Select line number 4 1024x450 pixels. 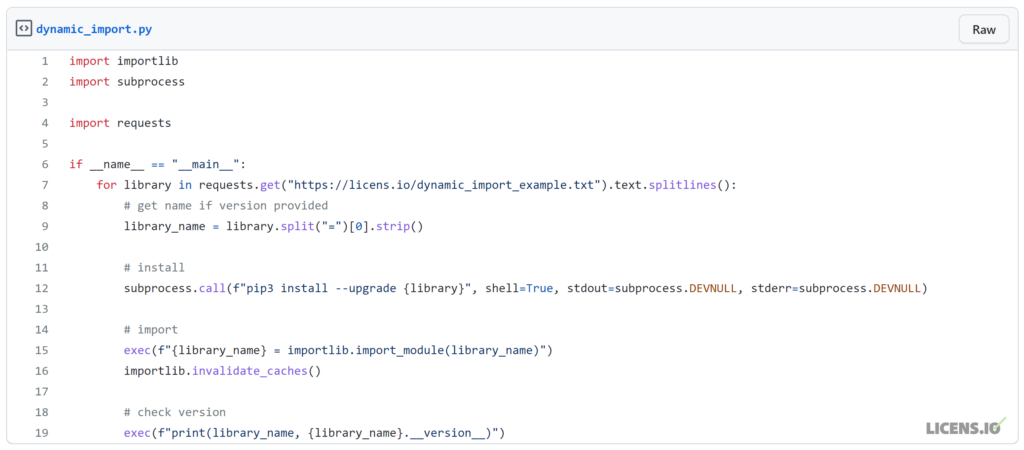(44, 123)
